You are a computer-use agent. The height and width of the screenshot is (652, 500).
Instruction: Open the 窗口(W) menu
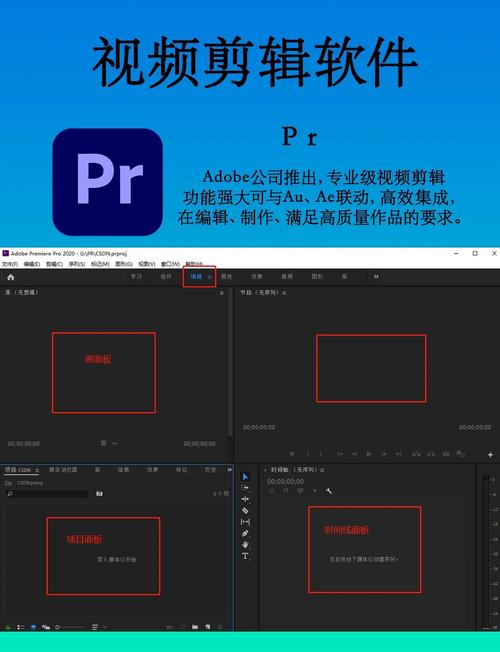tap(171, 264)
